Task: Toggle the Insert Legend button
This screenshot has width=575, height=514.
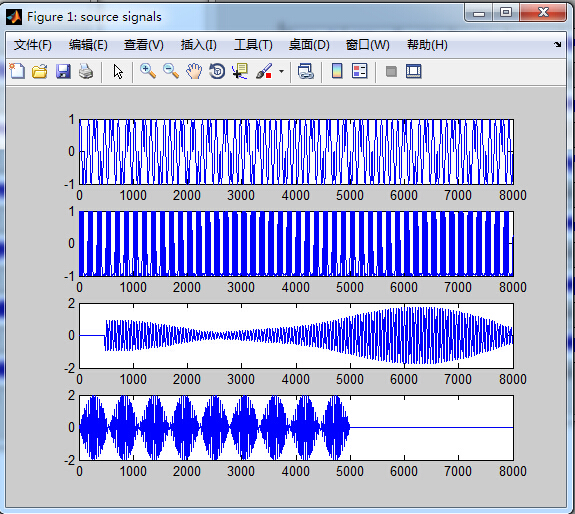Action: point(359,71)
